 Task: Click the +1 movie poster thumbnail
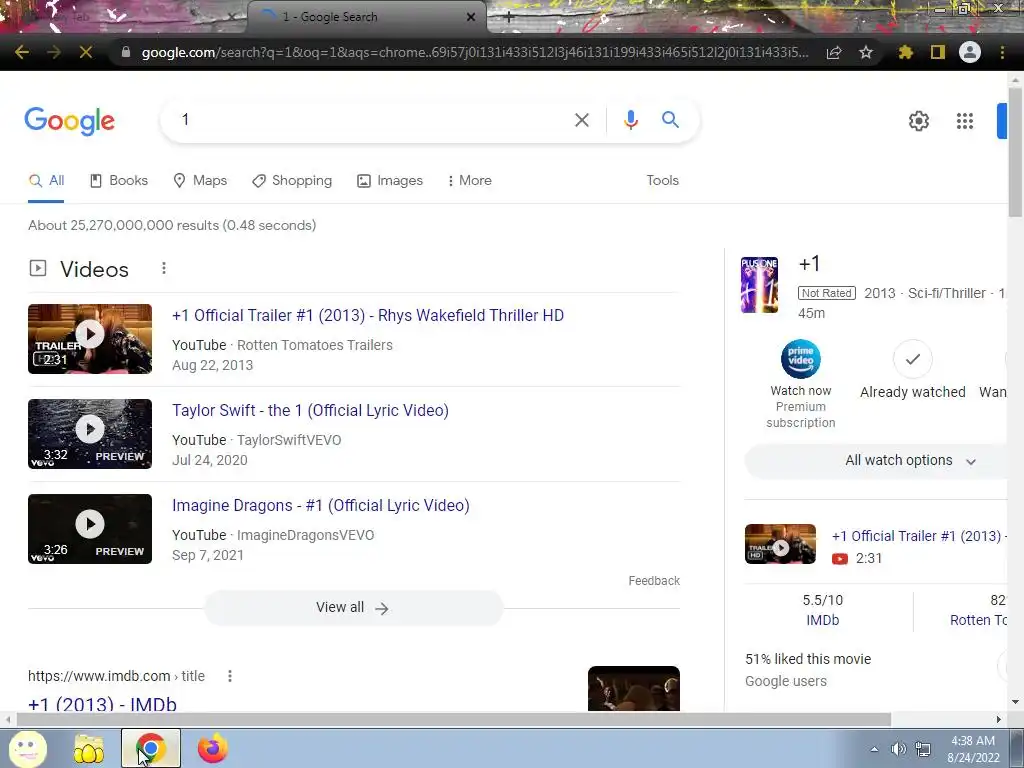[x=760, y=285]
